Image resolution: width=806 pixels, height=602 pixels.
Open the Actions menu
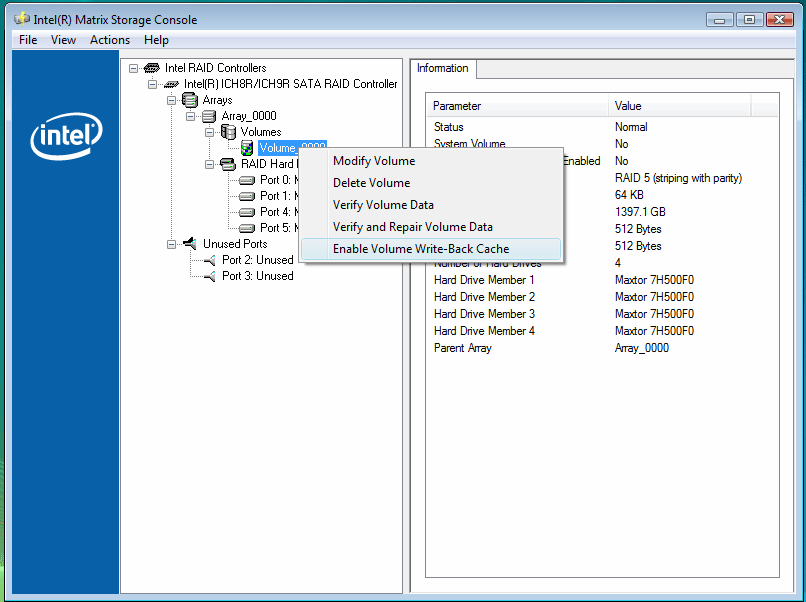[110, 40]
